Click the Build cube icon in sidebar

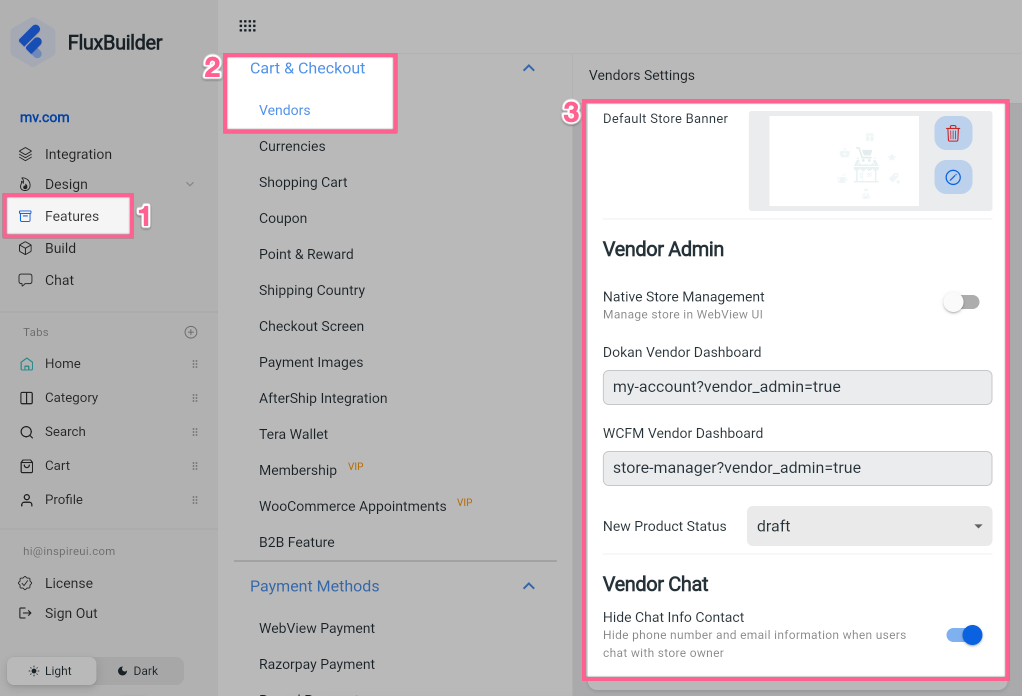pyautogui.click(x=26, y=248)
